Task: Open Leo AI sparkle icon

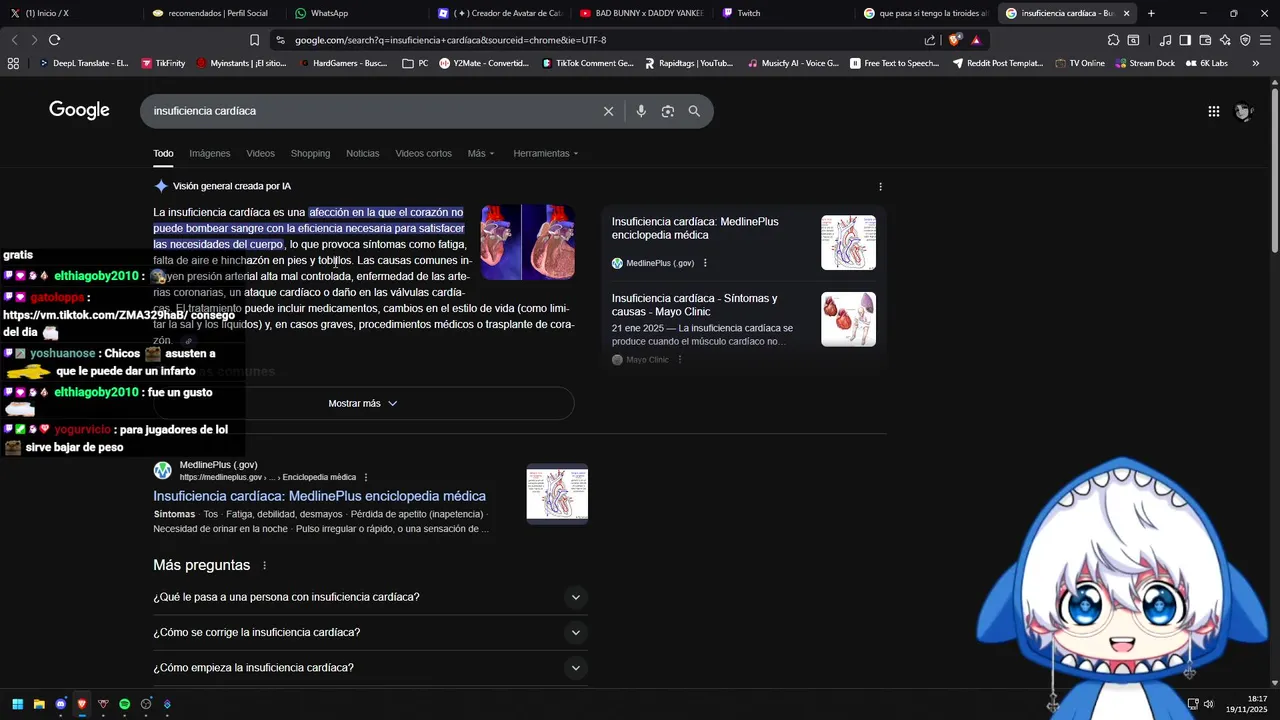Action: pos(1225,40)
